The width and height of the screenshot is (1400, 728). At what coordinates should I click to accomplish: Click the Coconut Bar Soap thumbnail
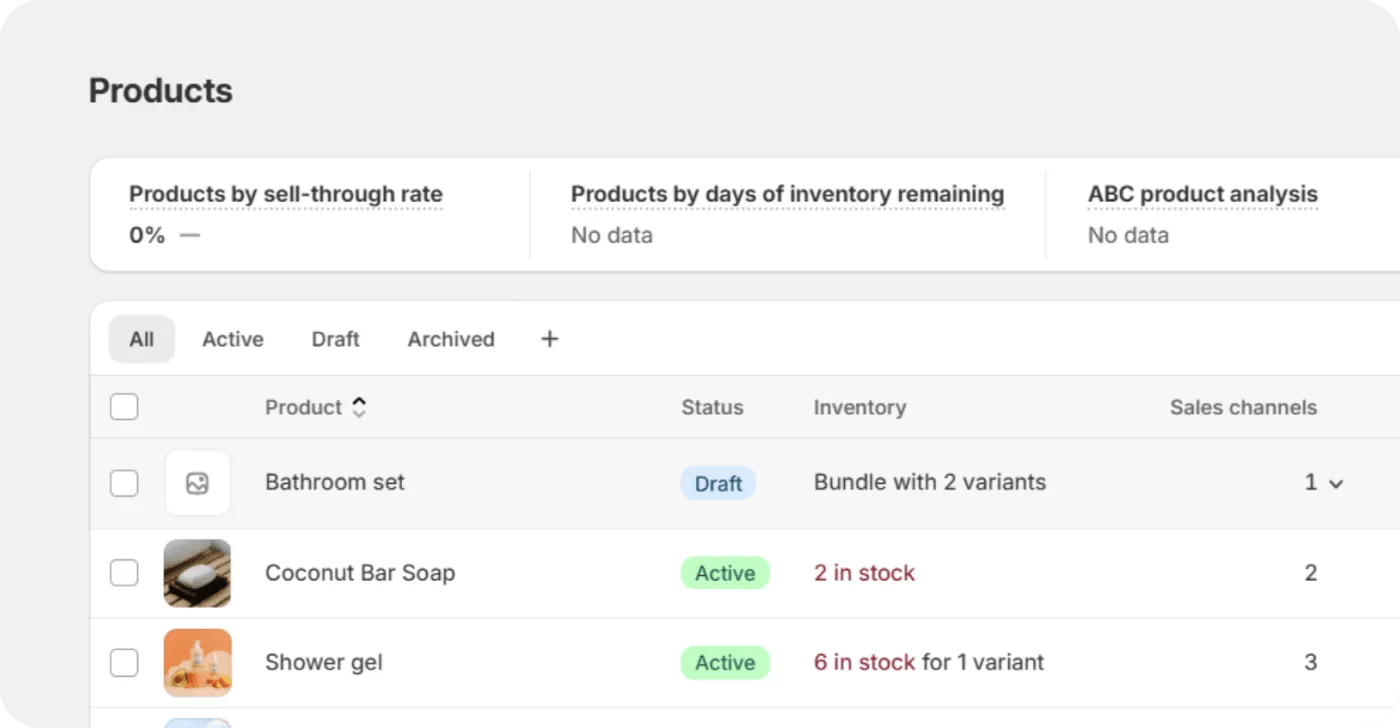pos(197,573)
